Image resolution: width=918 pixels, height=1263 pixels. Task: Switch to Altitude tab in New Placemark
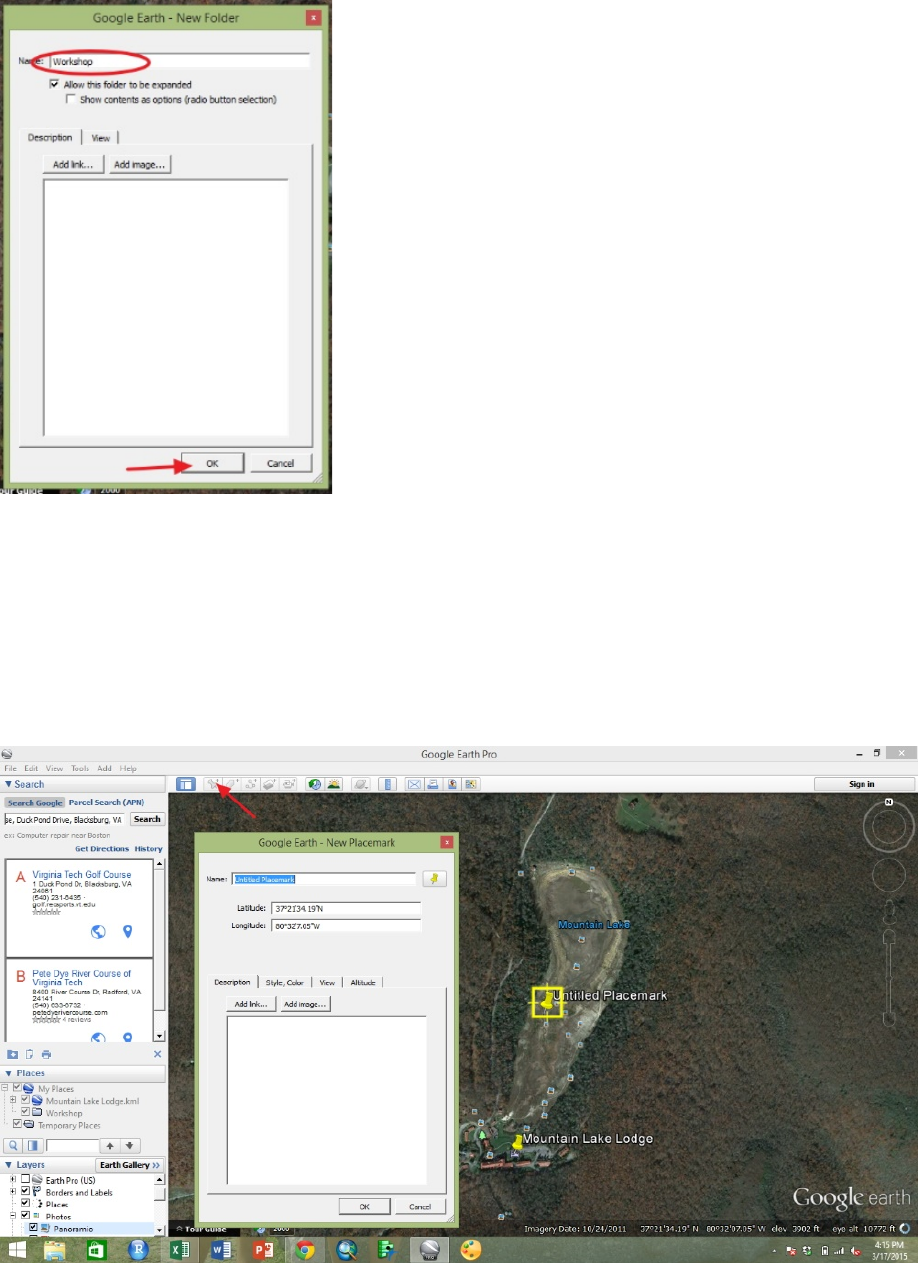[363, 983]
